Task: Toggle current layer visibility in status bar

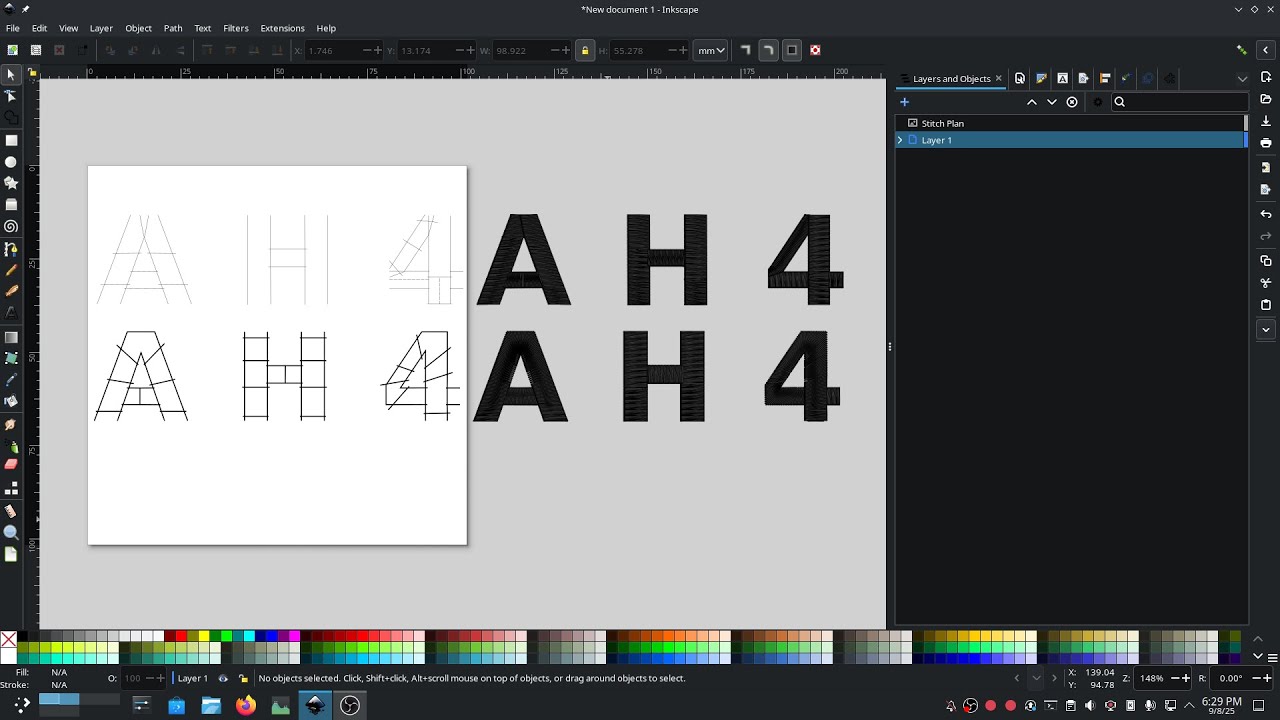Action: pos(223,678)
